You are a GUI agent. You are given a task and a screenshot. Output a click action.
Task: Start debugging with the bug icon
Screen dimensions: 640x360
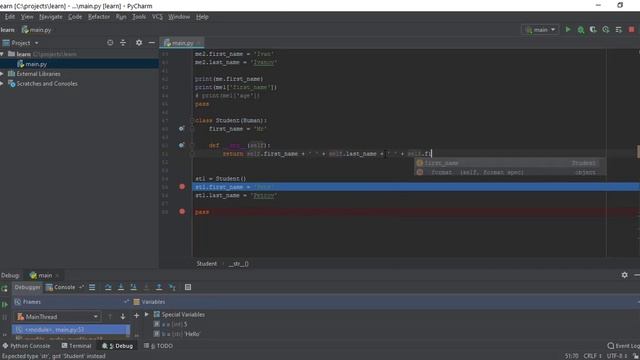coord(580,29)
